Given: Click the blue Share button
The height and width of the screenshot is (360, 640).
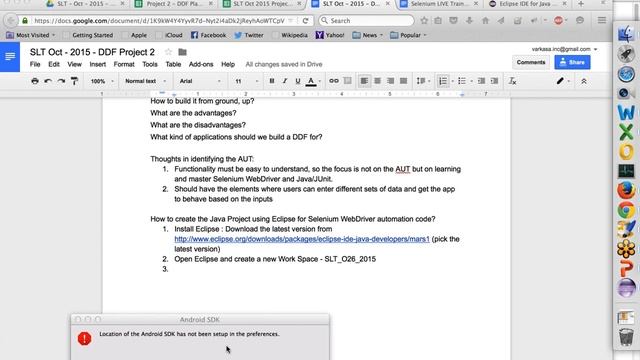Looking at the screenshot, I should 572,62.
